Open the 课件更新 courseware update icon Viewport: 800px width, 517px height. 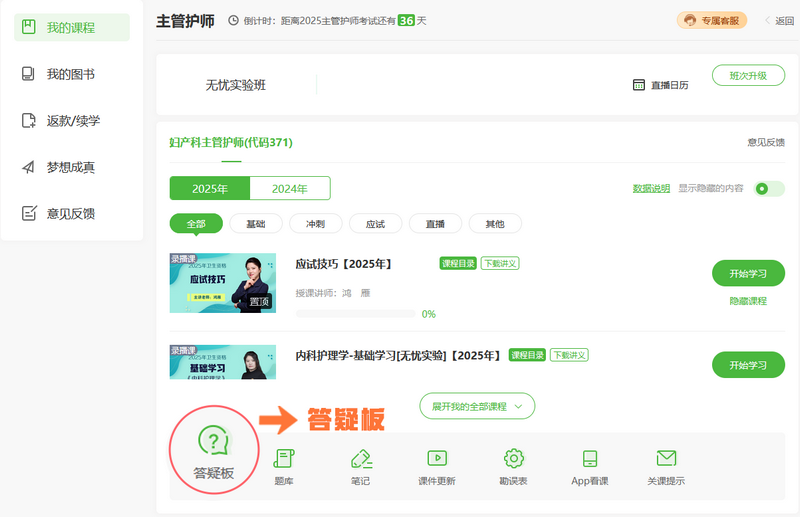click(x=436, y=459)
